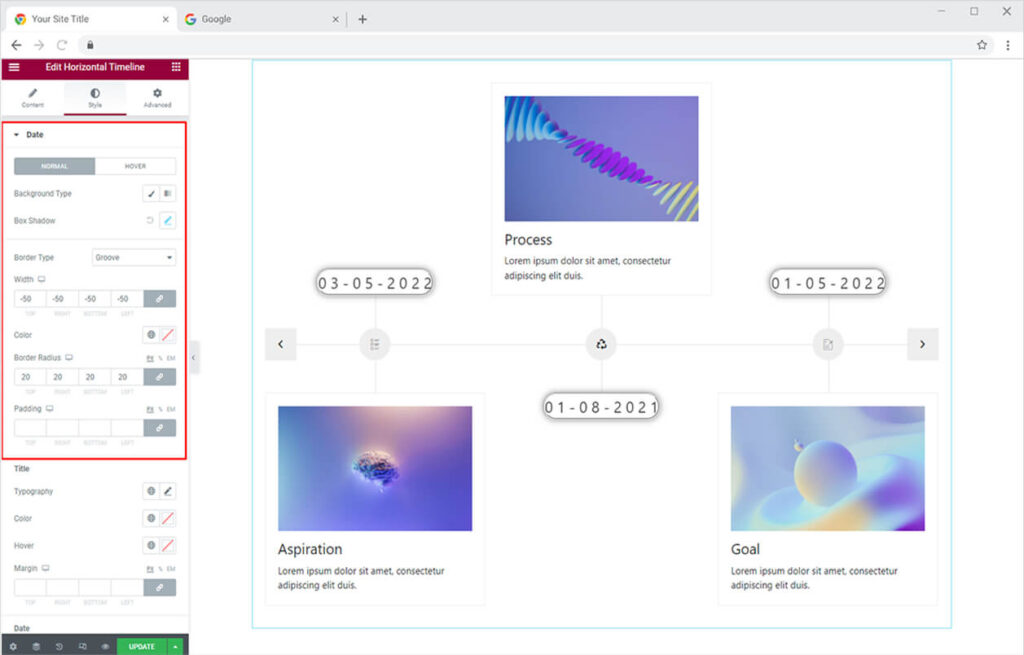Open the widgets grid panel icon

[176, 67]
